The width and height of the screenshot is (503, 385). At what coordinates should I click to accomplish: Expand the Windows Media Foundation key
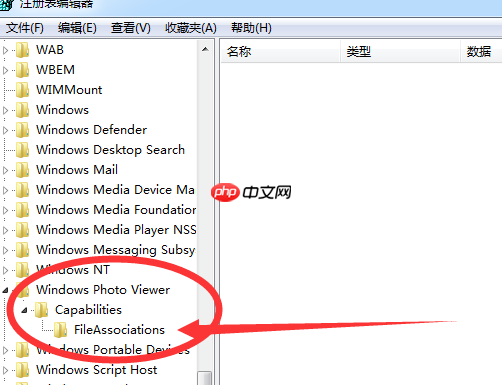(x=5, y=210)
